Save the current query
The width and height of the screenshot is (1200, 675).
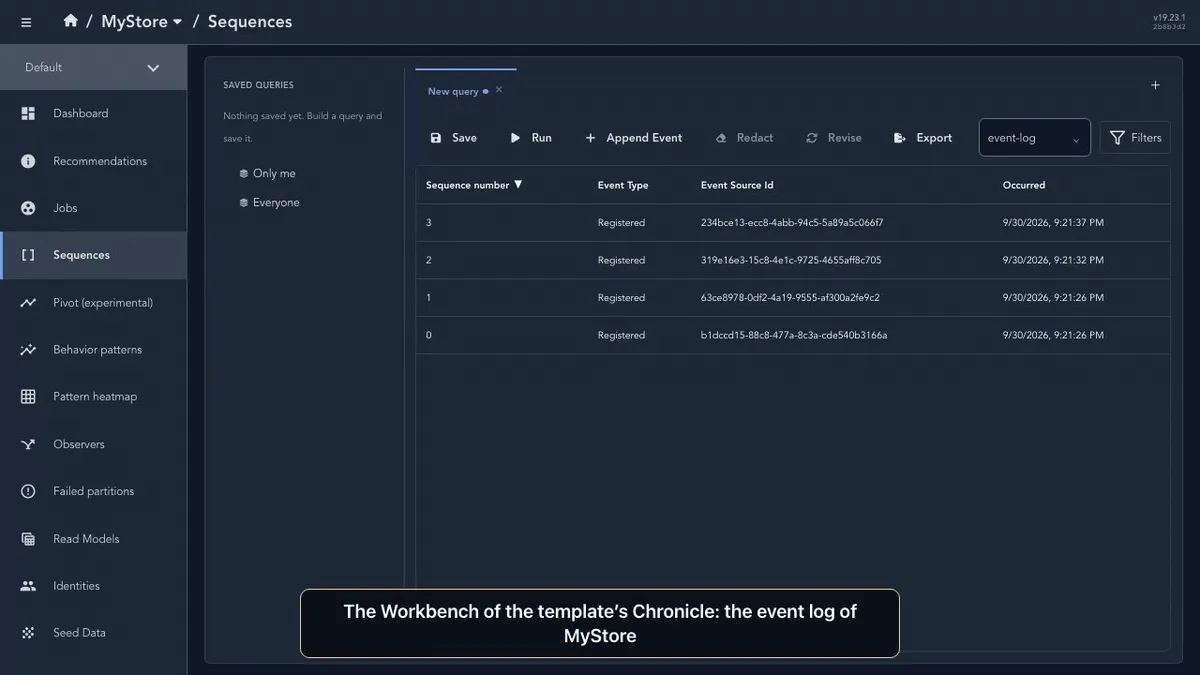tap(453, 138)
